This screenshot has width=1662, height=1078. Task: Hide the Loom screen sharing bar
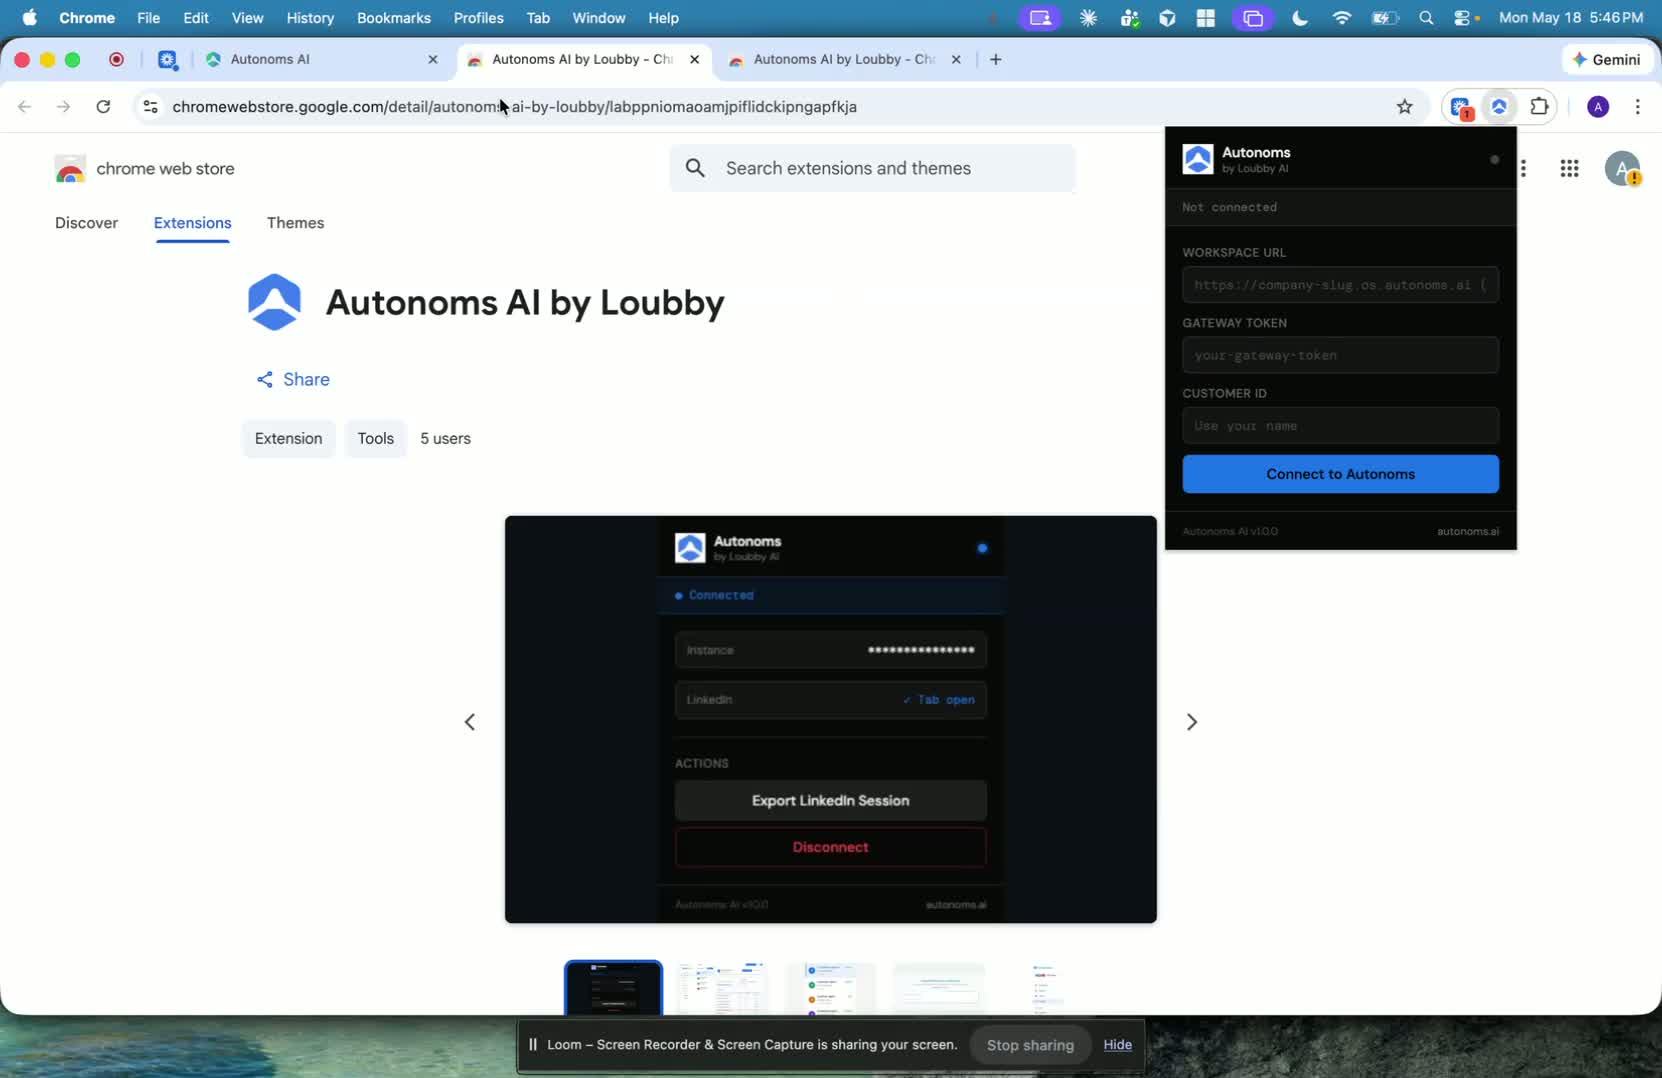click(1117, 1045)
